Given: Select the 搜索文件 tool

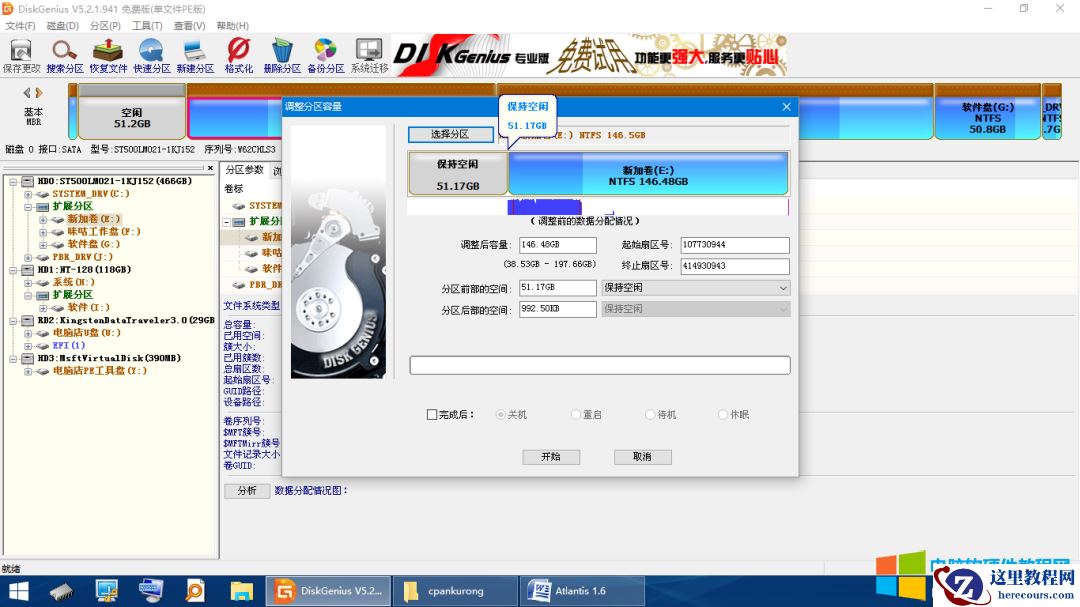Looking at the screenshot, I should (63, 55).
